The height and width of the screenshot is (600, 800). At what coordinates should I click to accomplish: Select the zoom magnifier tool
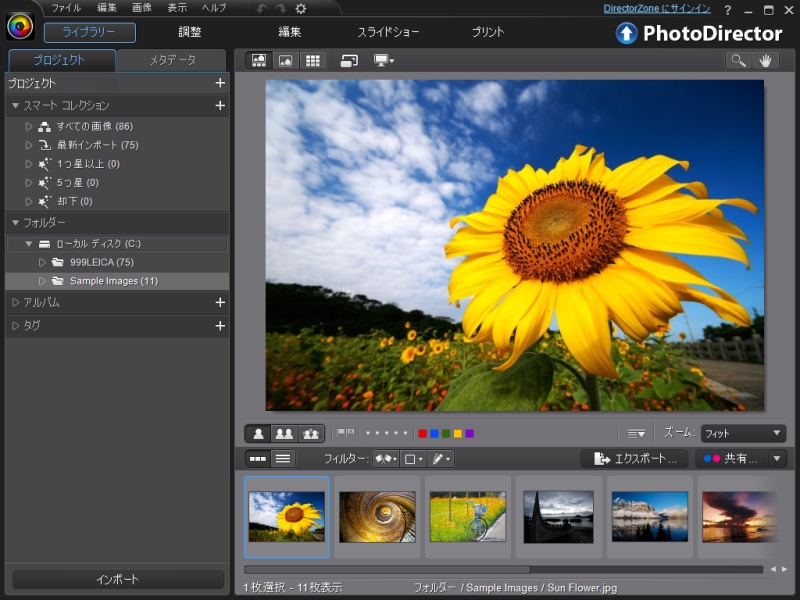coord(740,61)
